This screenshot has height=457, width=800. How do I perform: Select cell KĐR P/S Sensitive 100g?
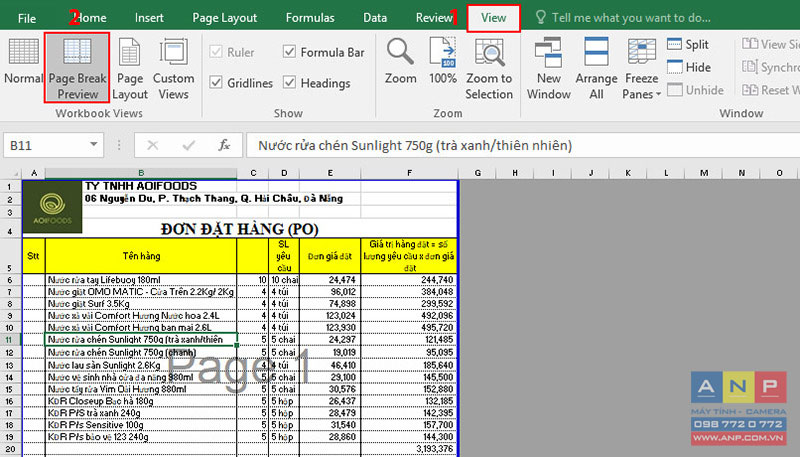tap(141, 425)
